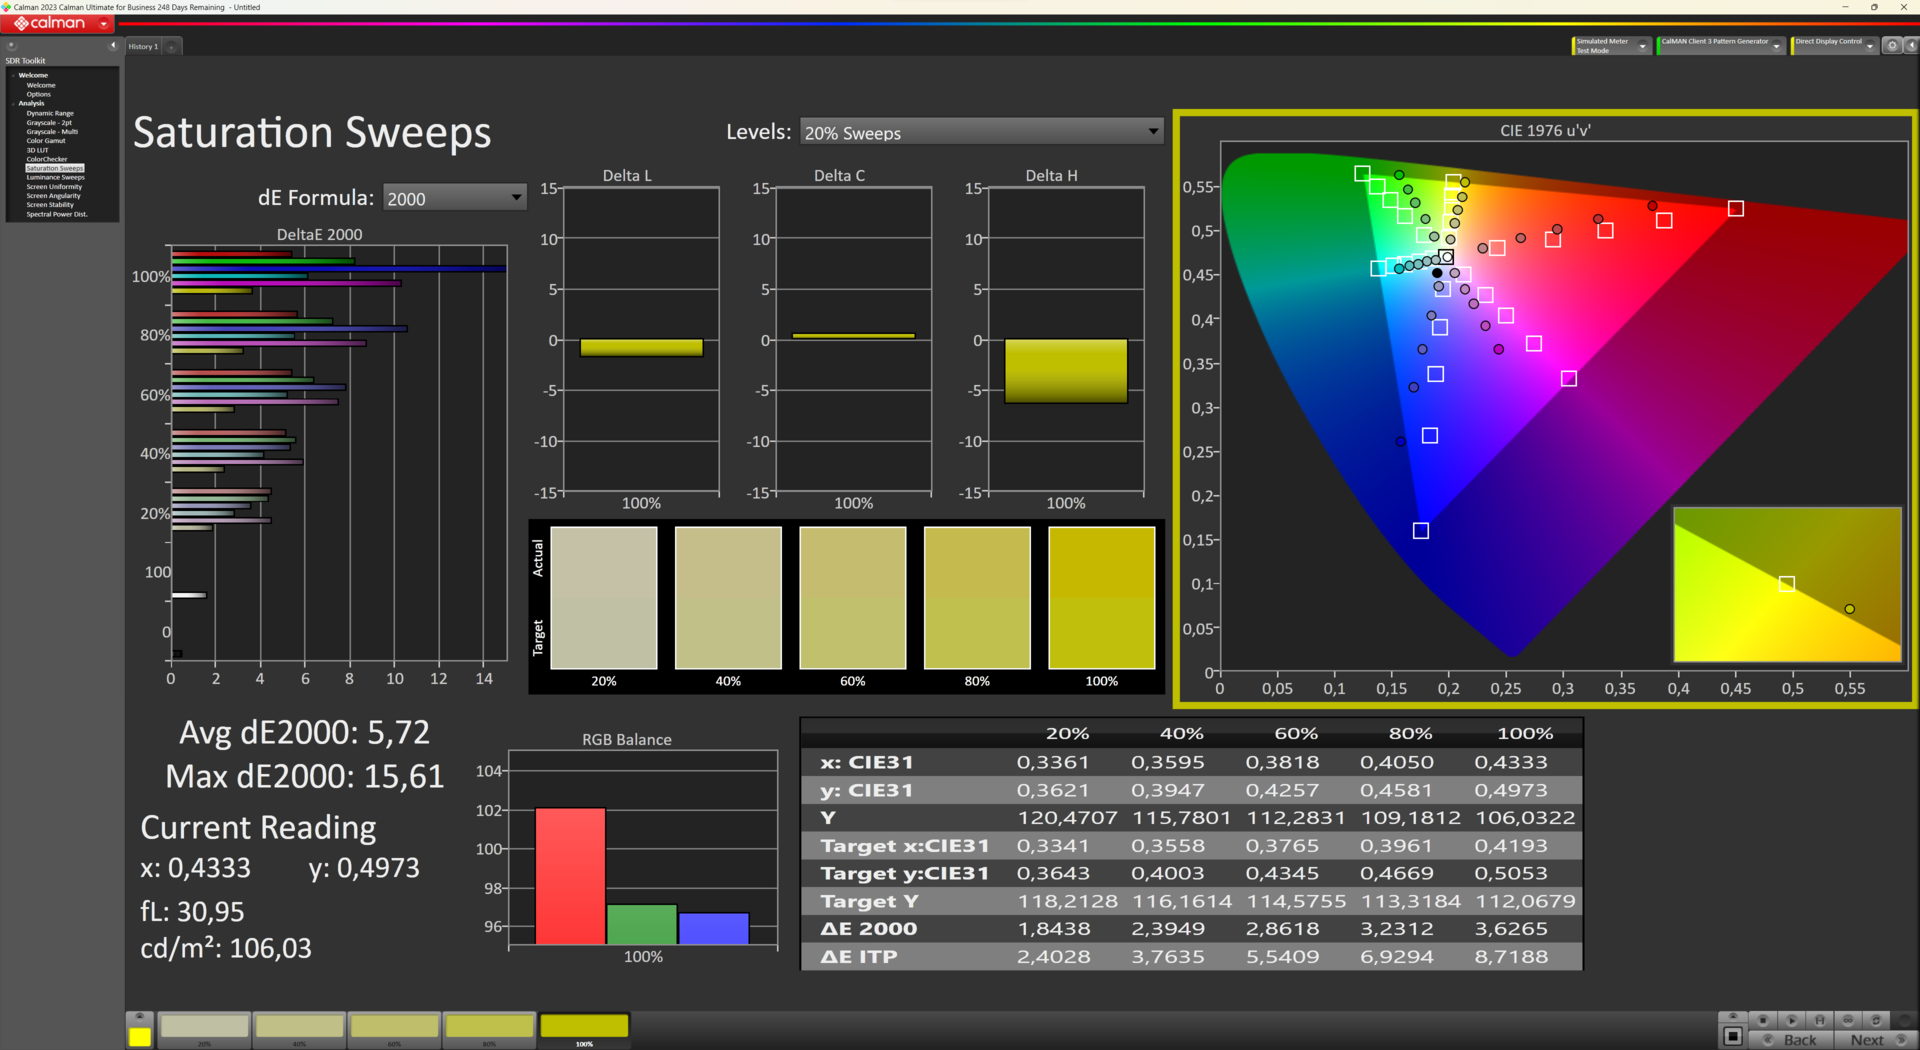Collapse the left workflow sidebar arrow
This screenshot has width=1920, height=1050.
[113, 46]
